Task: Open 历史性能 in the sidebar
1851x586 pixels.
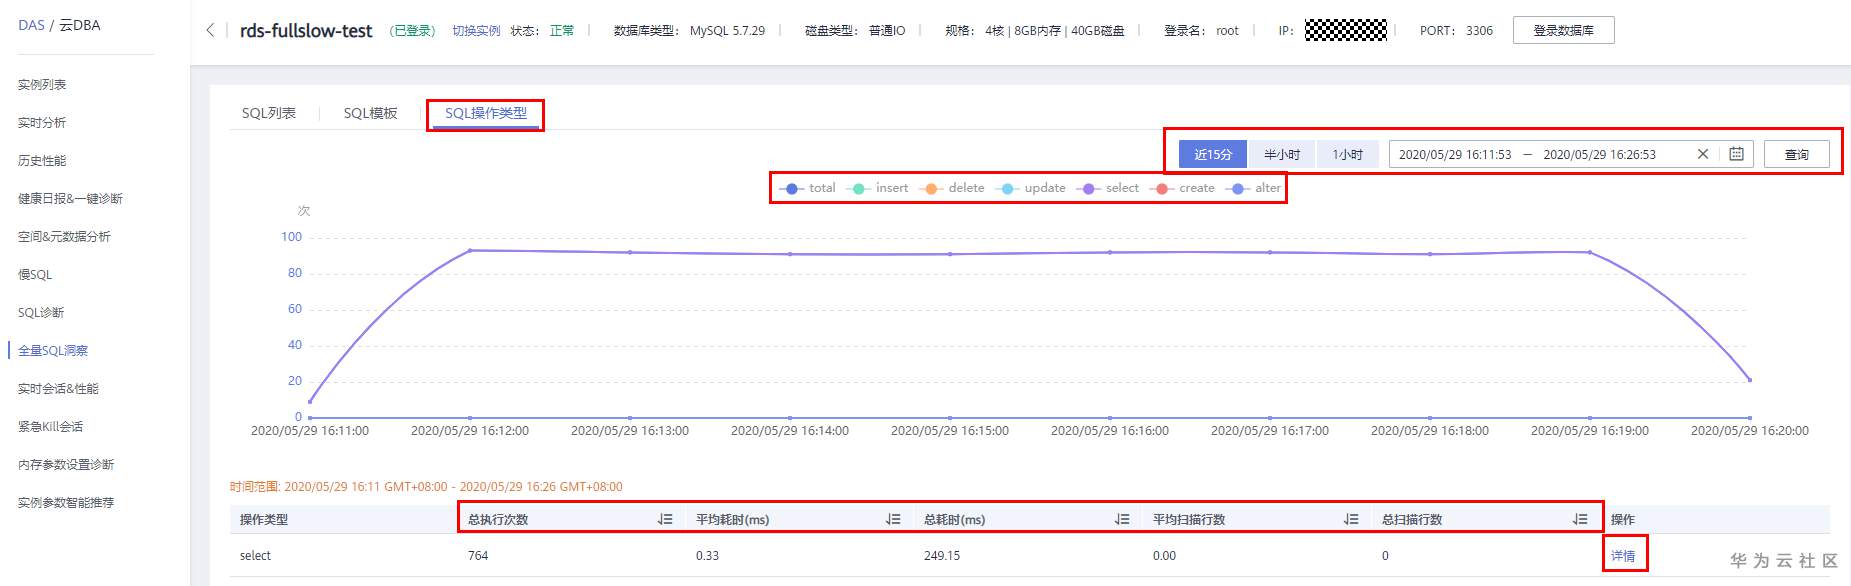Action: (x=42, y=161)
